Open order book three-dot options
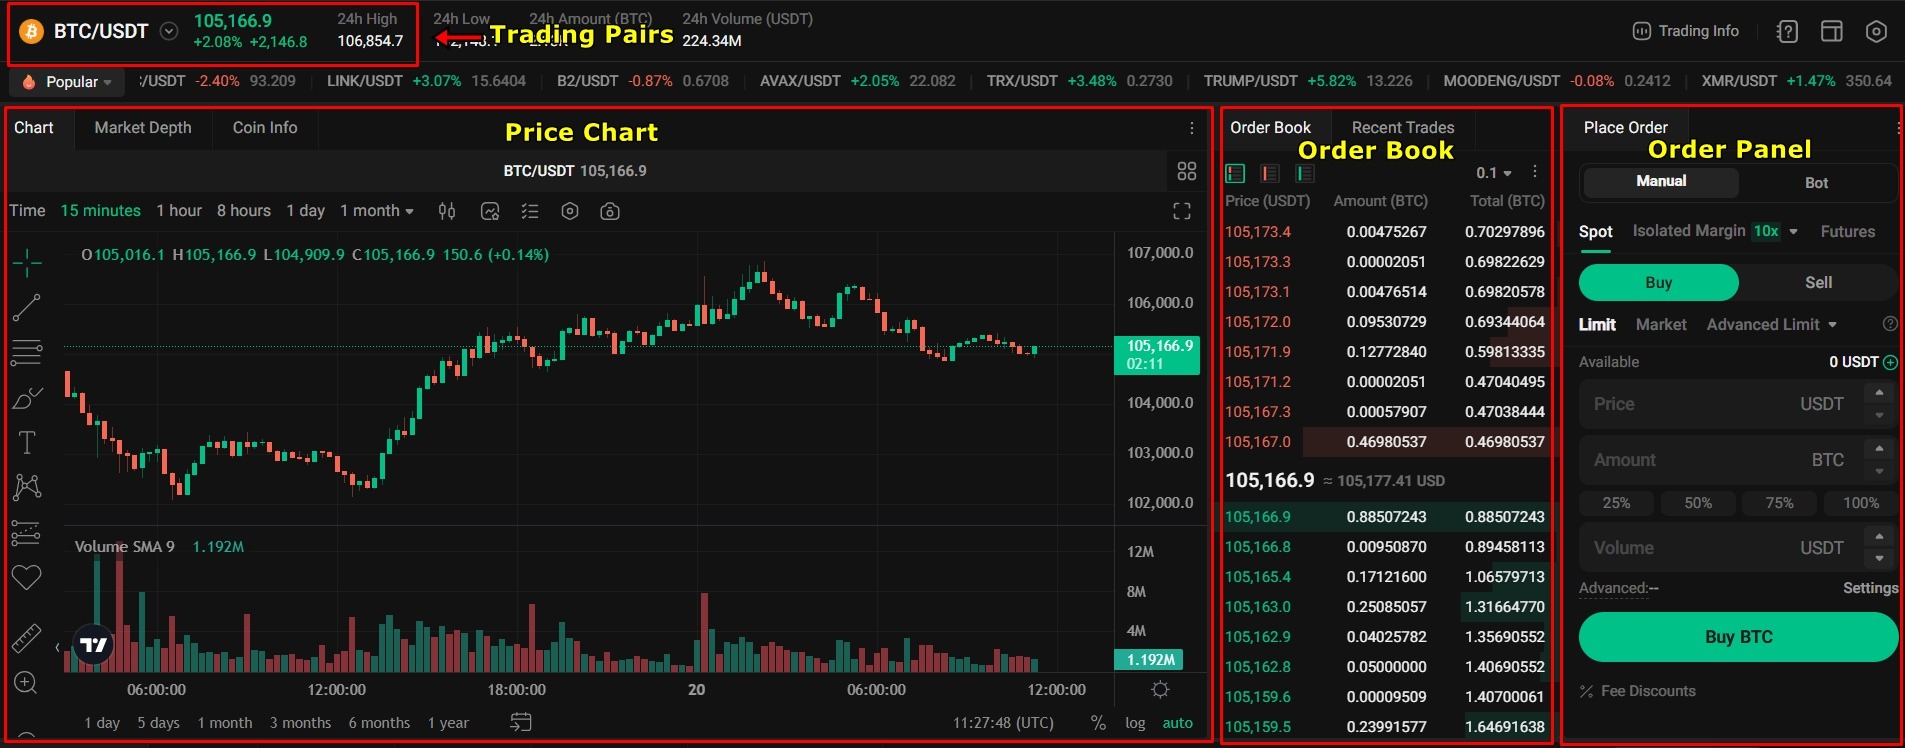 click(x=1535, y=172)
